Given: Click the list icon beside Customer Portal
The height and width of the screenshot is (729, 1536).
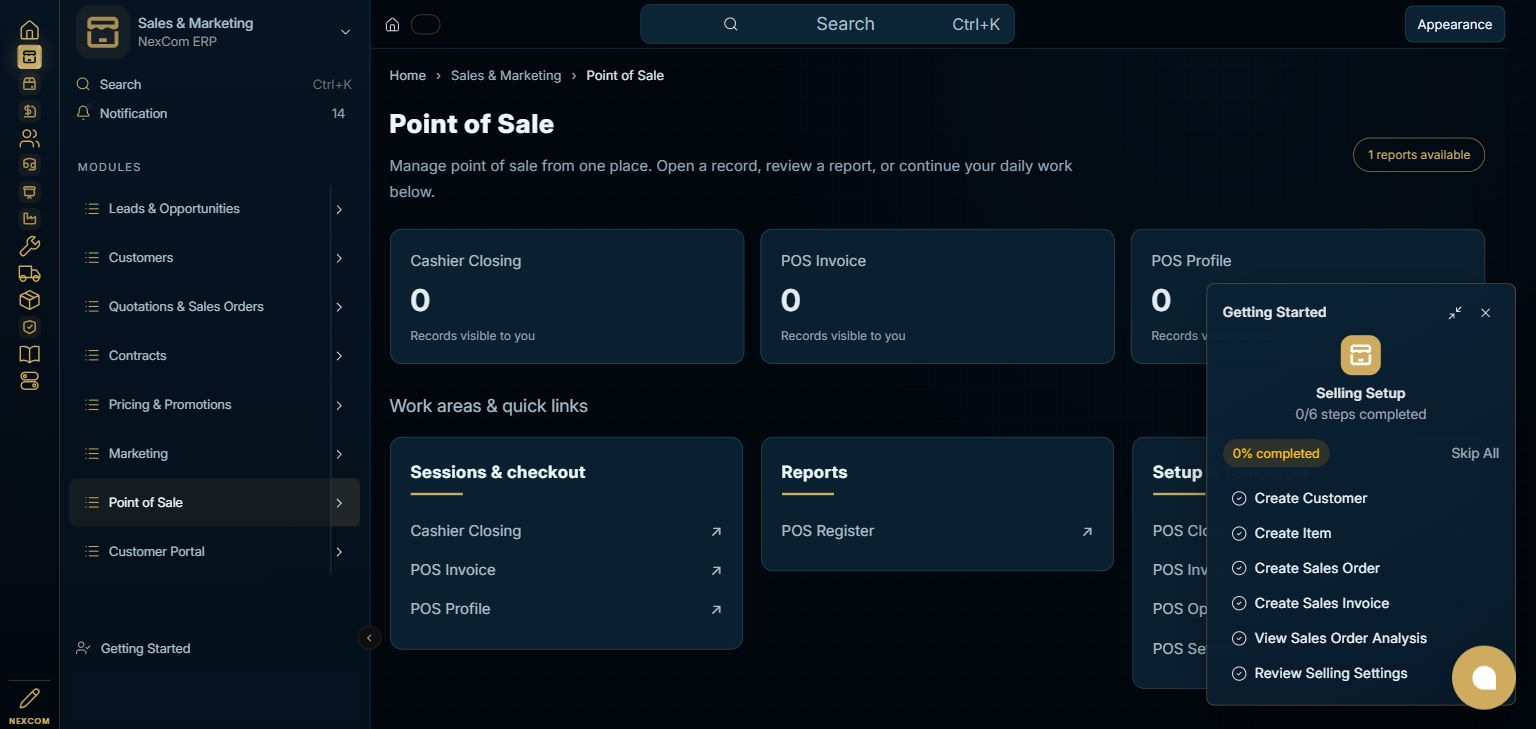Looking at the screenshot, I should point(92,552).
